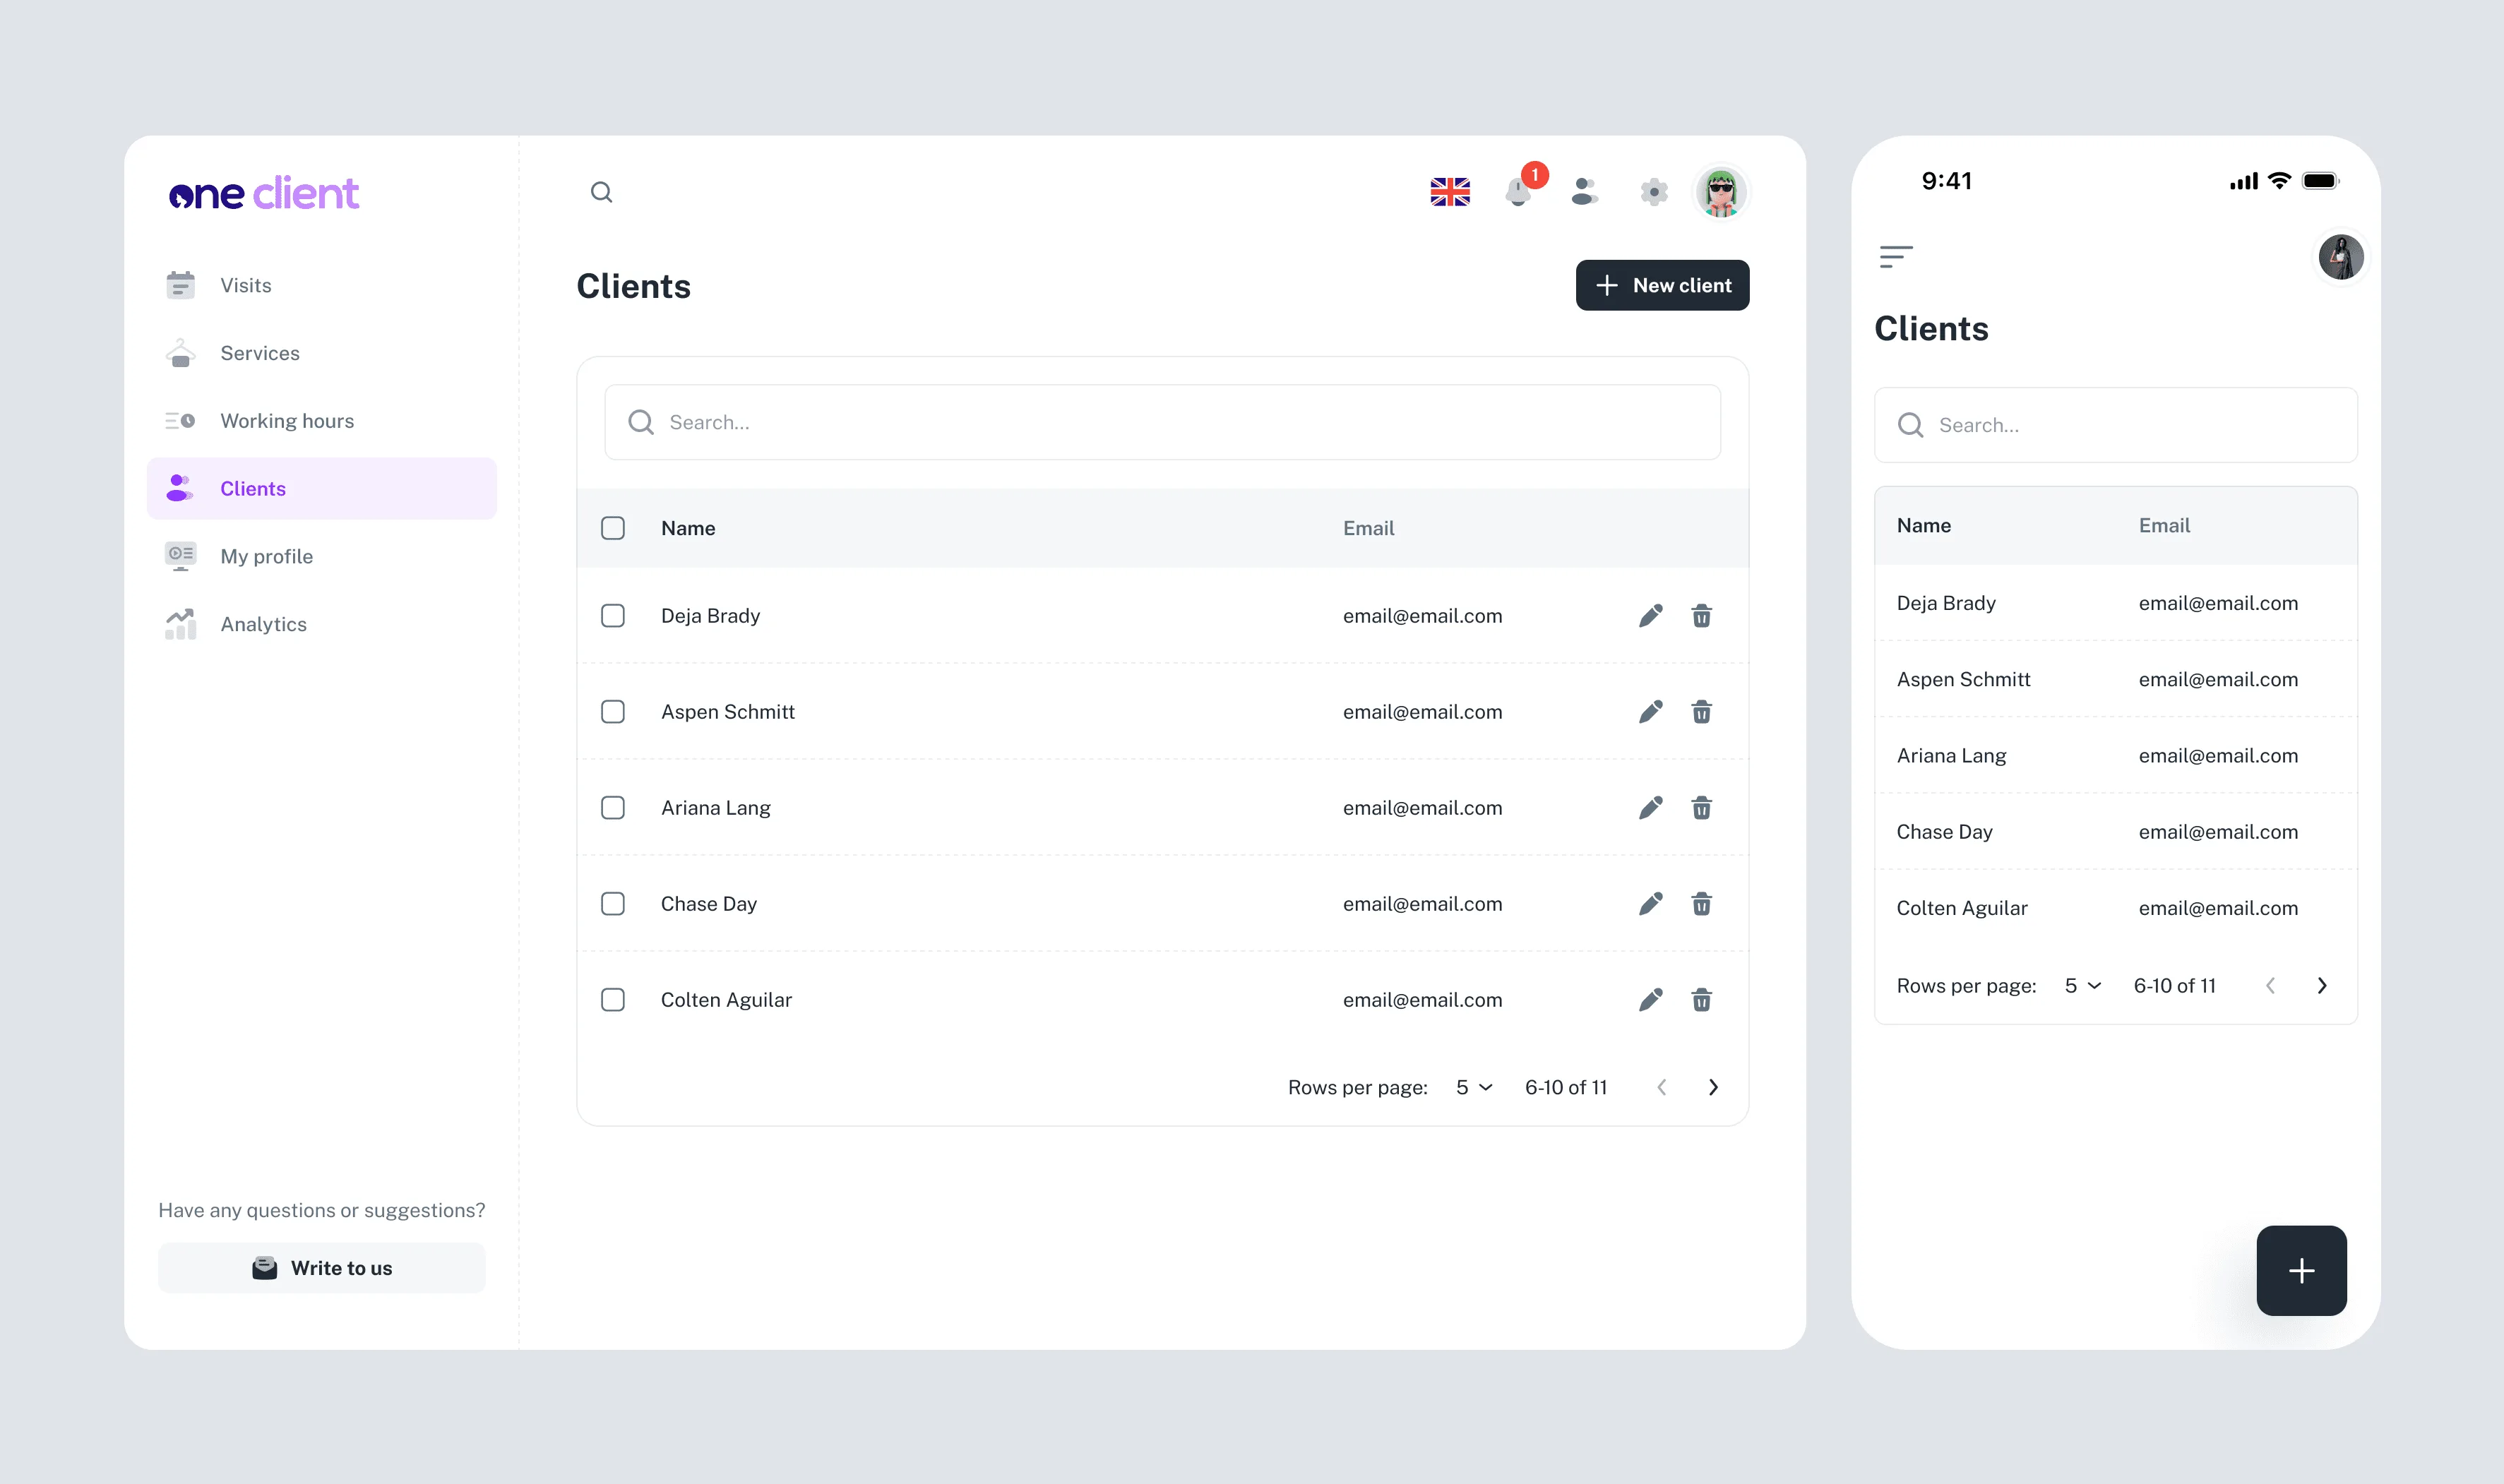Viewport: 2504px width, 1484px height.
Task: Tap Aspen Schmitt name in mobile list
Action: [x=1963, y=679]
